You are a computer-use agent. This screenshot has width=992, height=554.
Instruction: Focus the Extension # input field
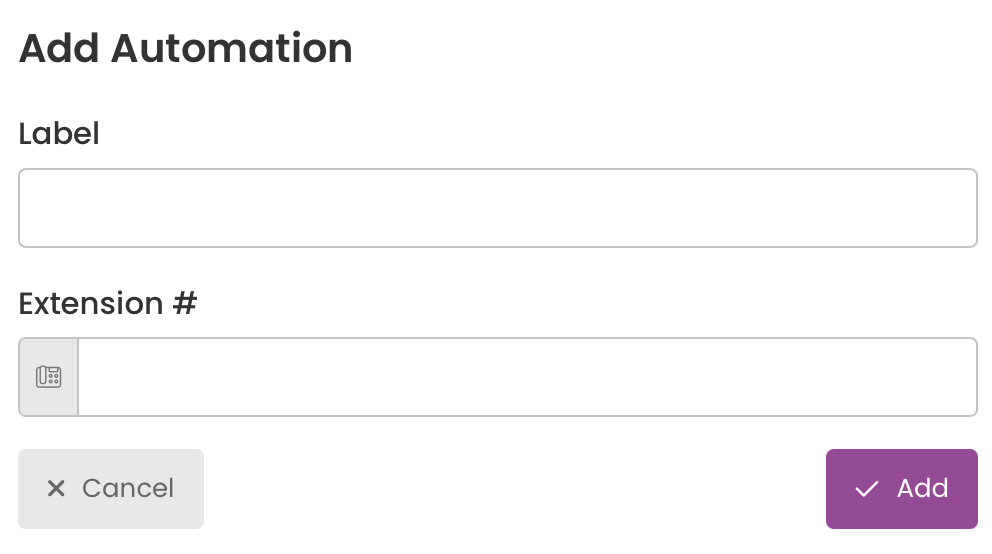point(528,377)
